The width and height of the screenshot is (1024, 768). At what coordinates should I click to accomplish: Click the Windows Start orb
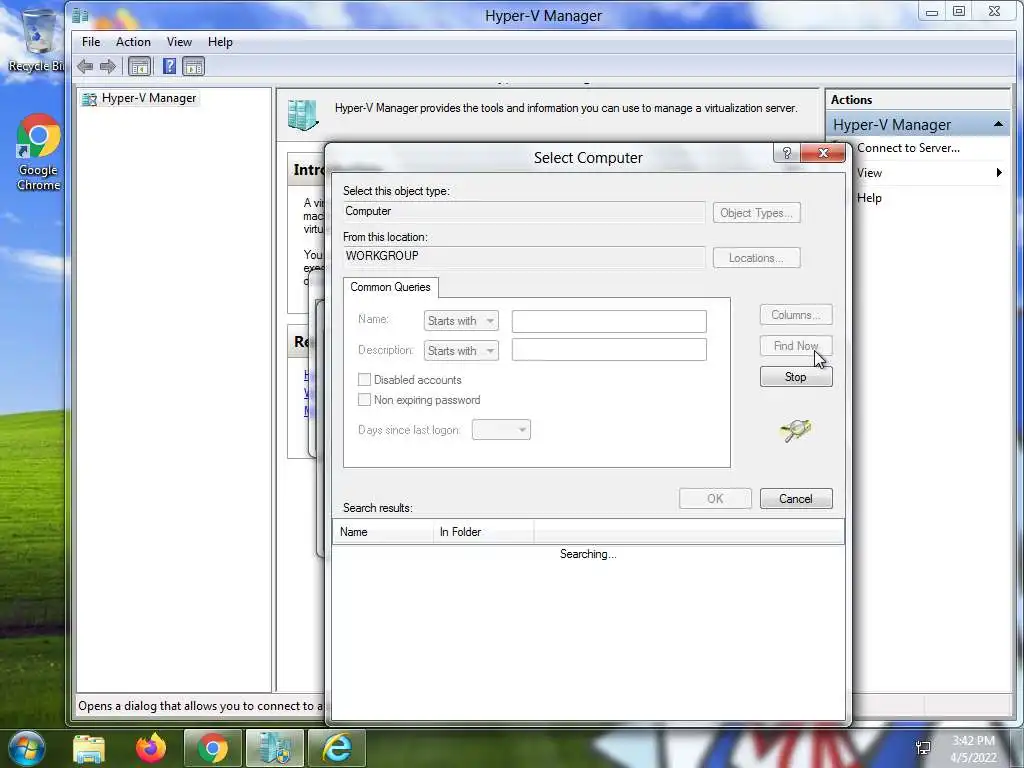[x=26, y=748]
